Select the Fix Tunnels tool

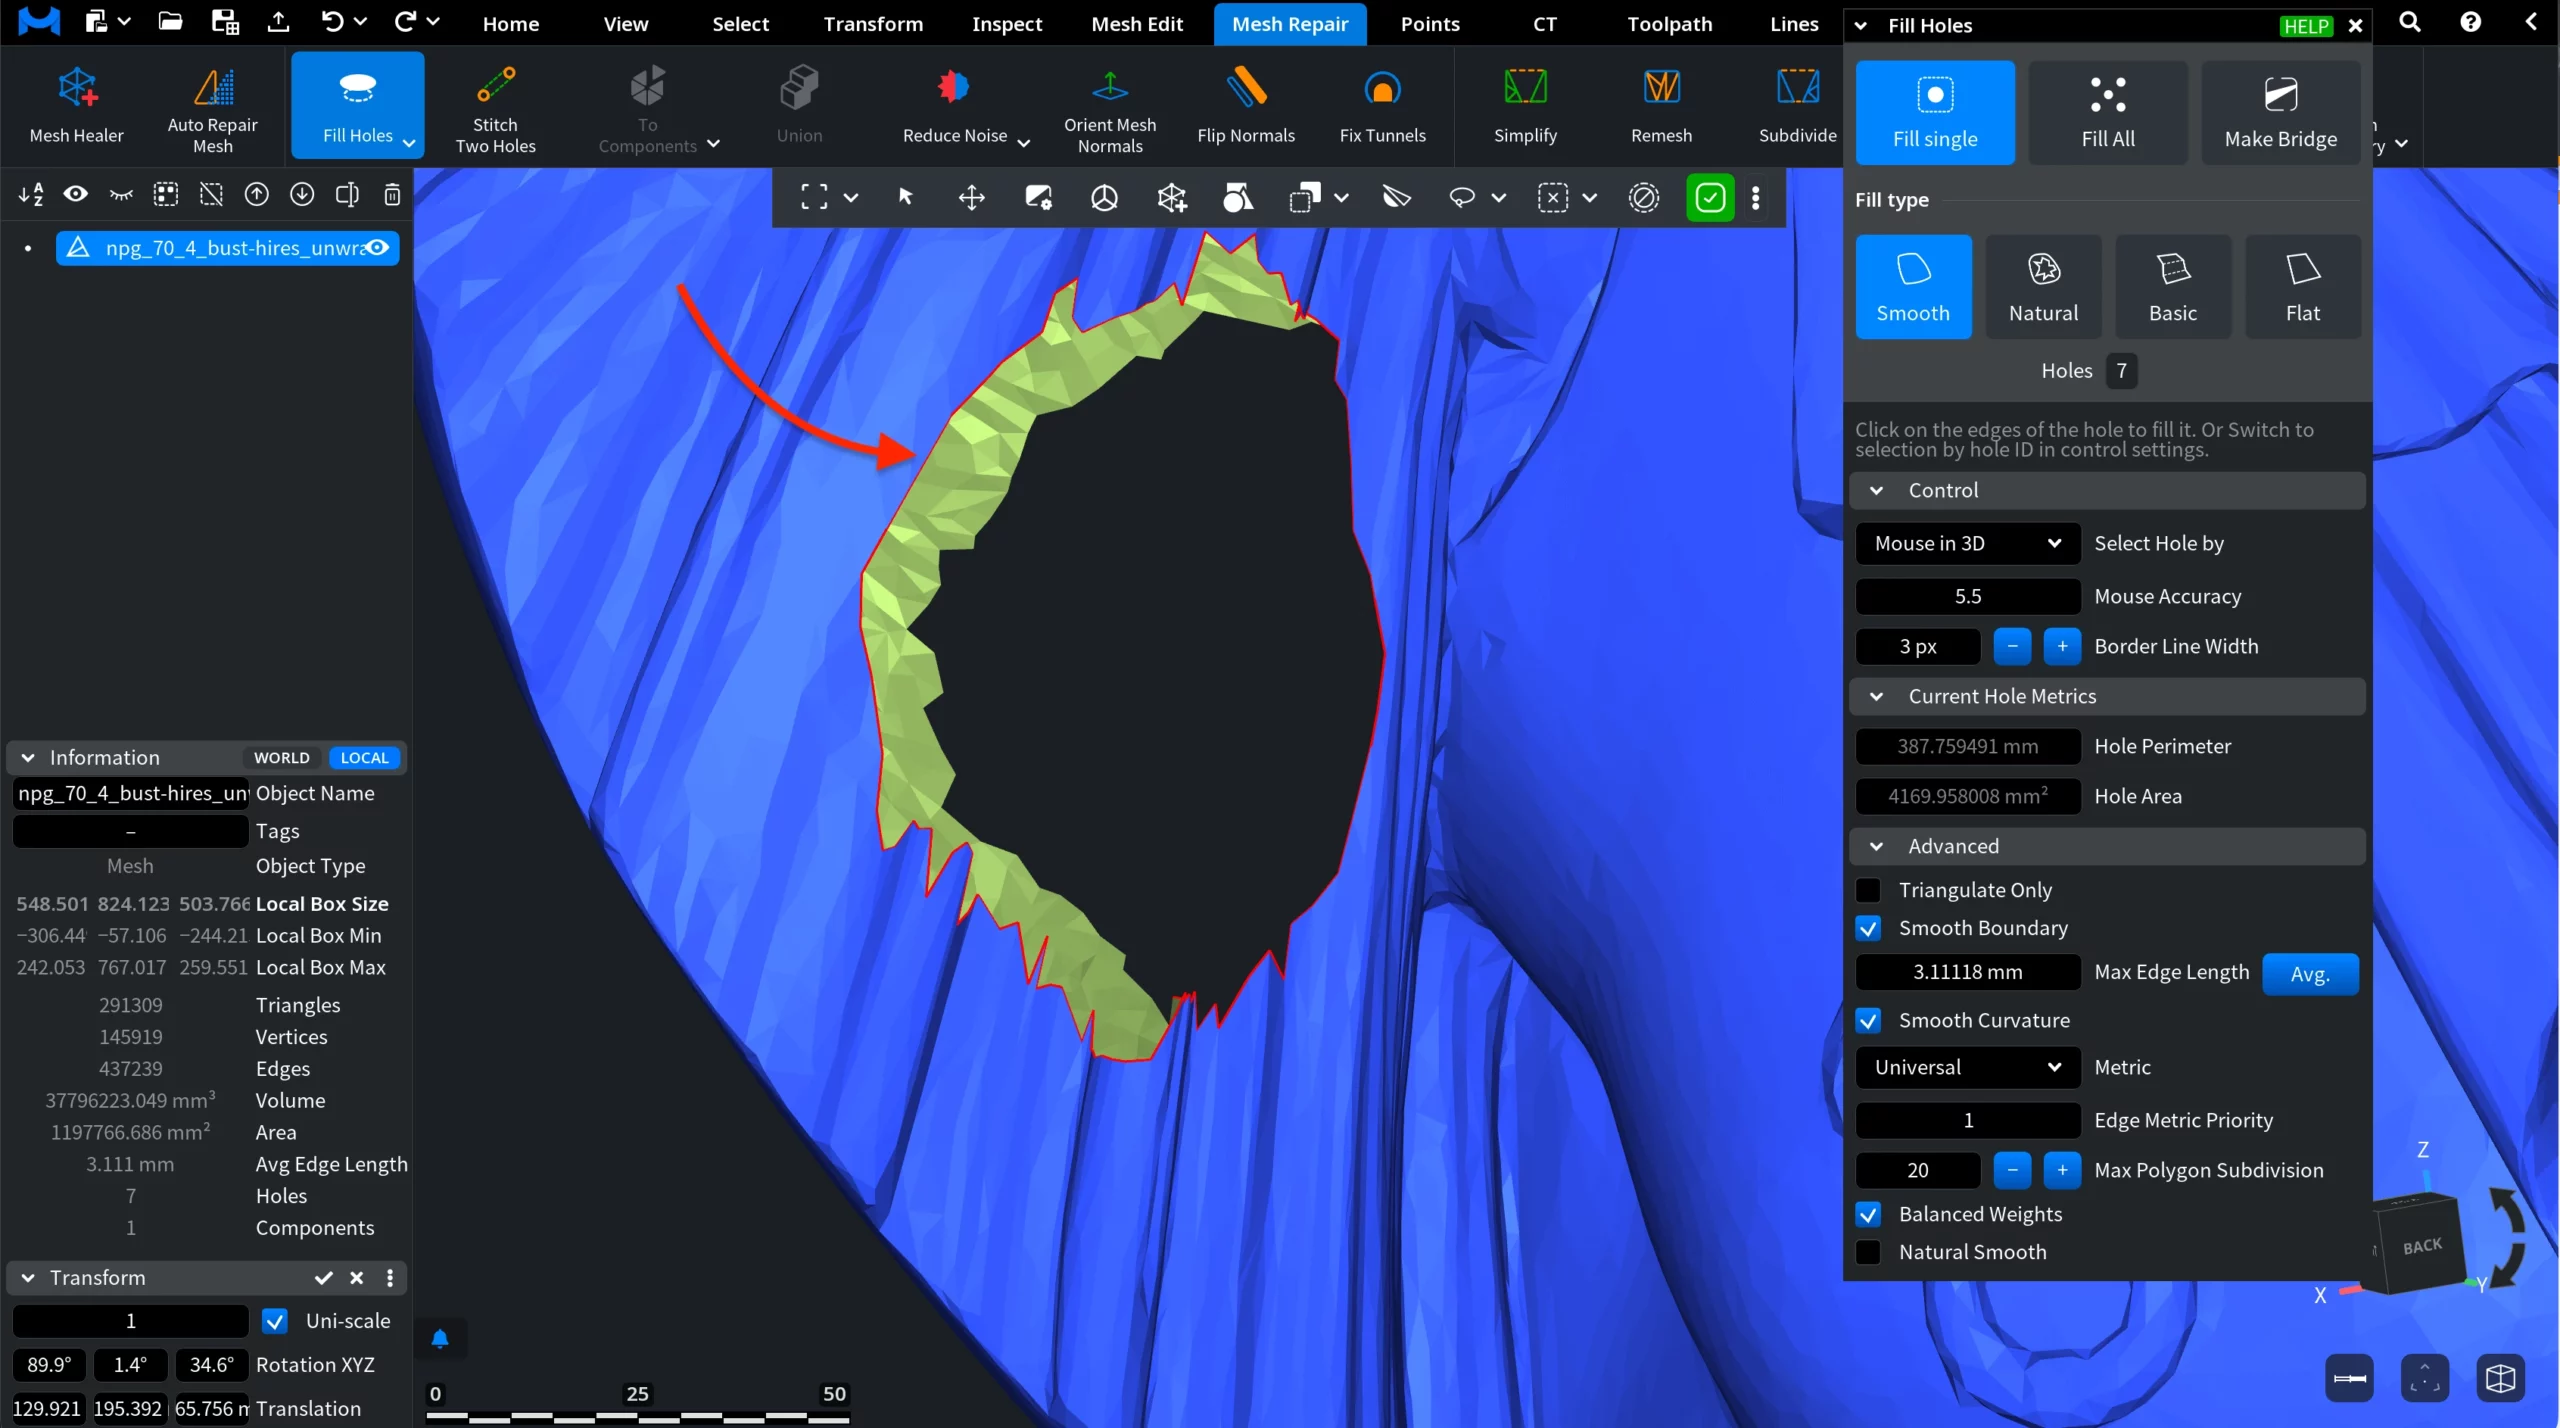[x=1382, y=105]
